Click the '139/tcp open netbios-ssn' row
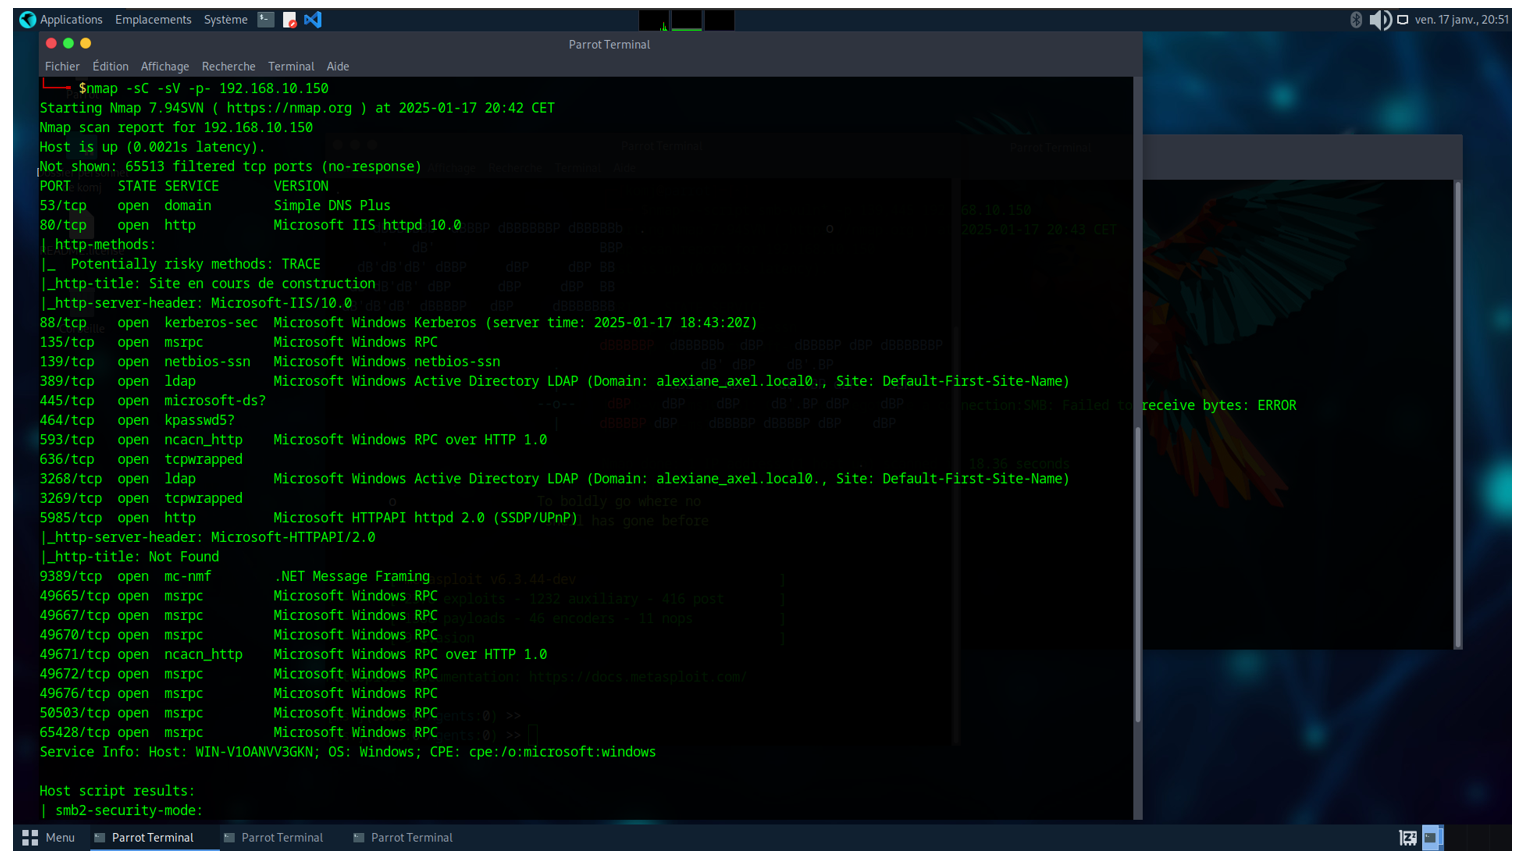 [x=270, y=361]
